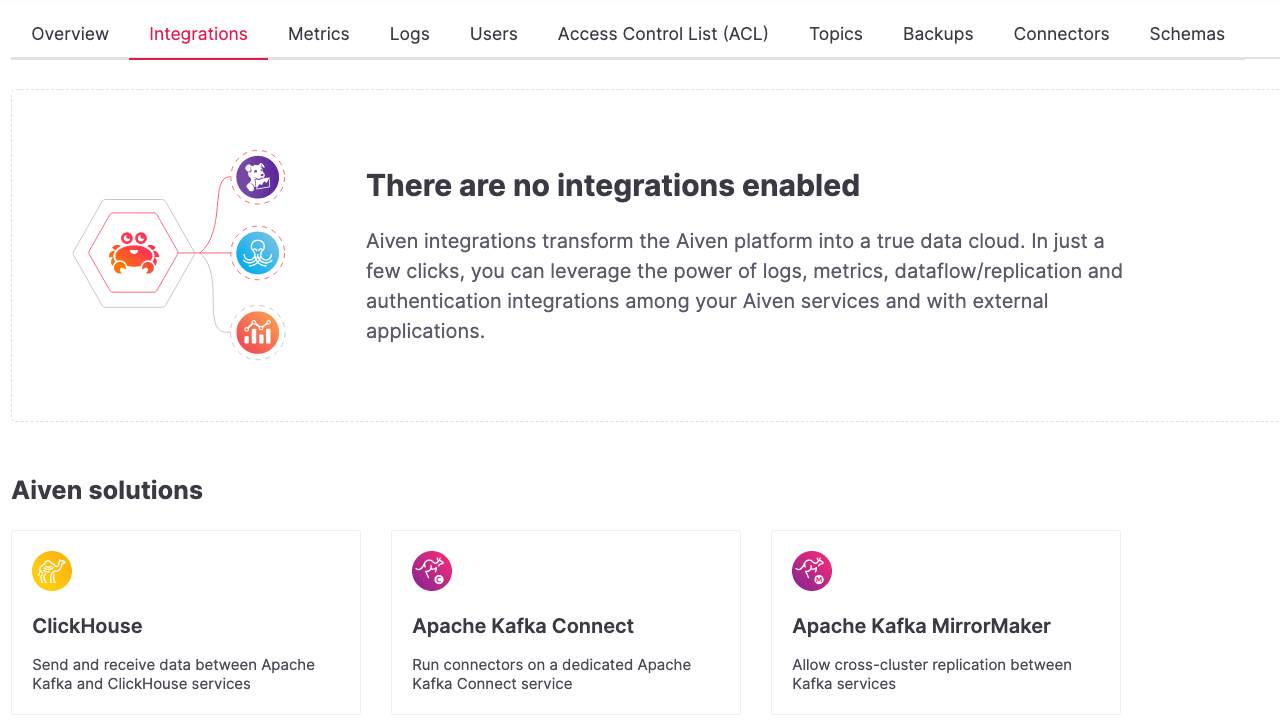Open the Schemas tab
This screenshot has width=1280, height=720.
coord(1187,33)
